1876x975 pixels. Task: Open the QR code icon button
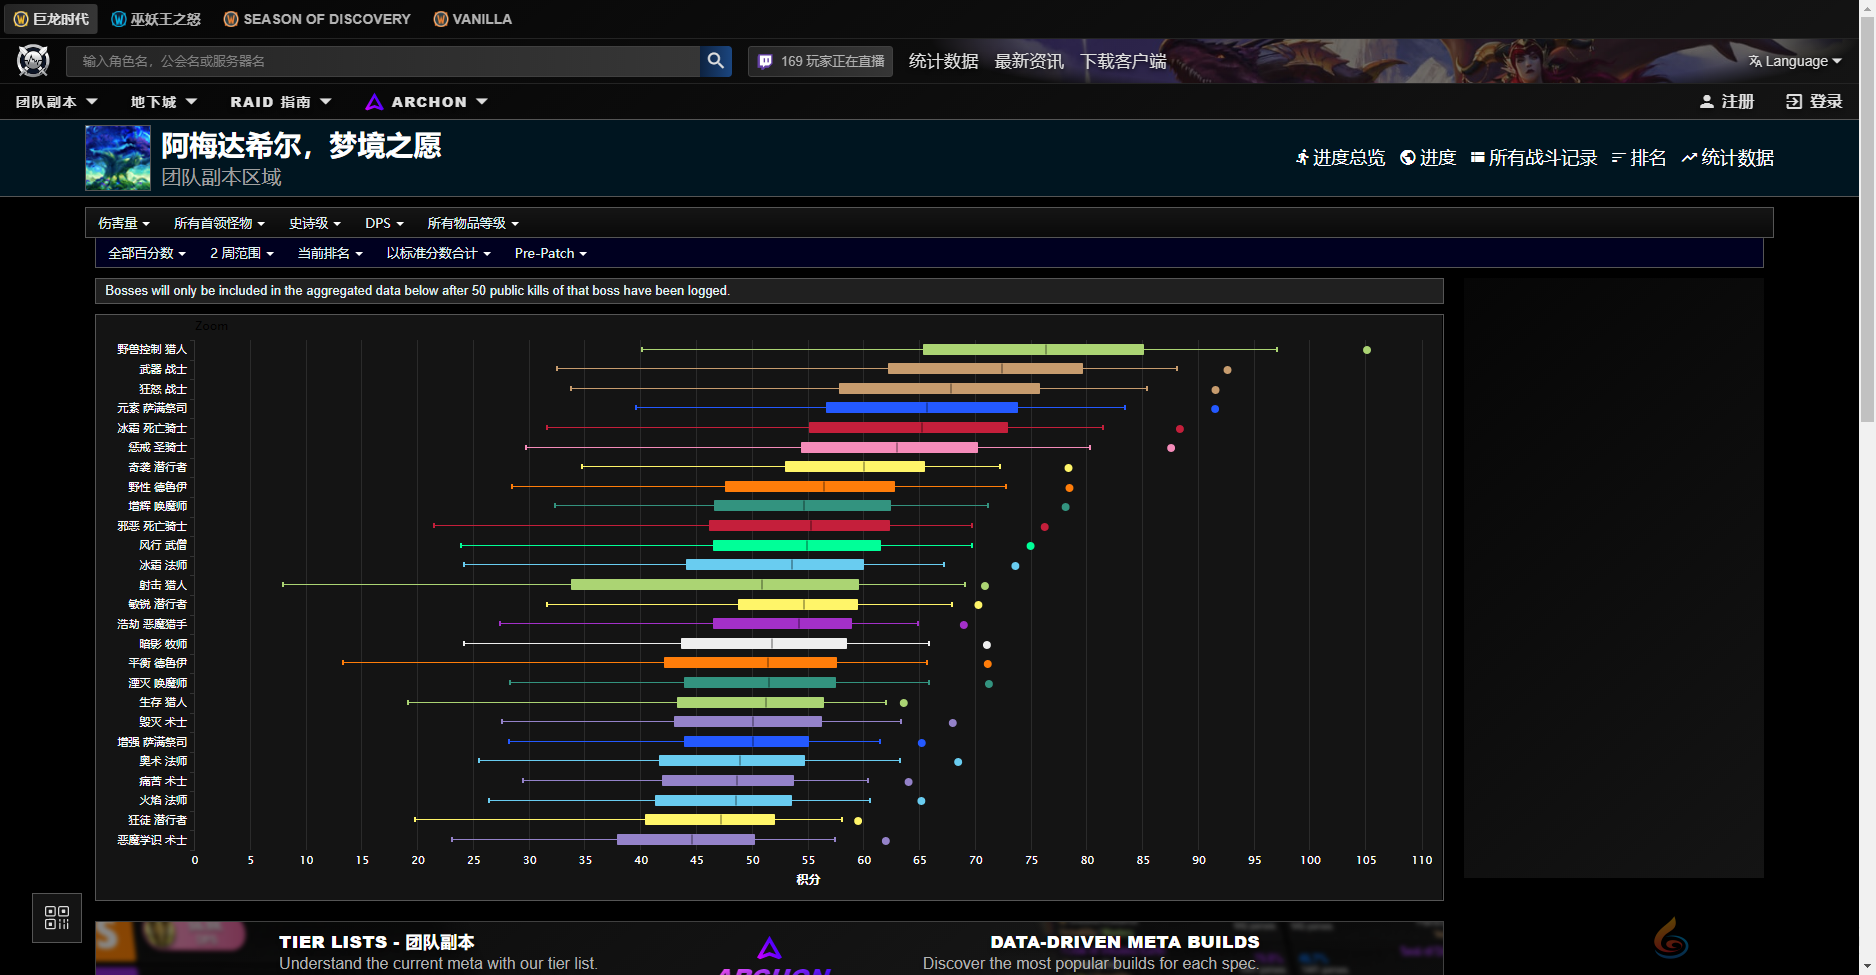coord(57,918)
